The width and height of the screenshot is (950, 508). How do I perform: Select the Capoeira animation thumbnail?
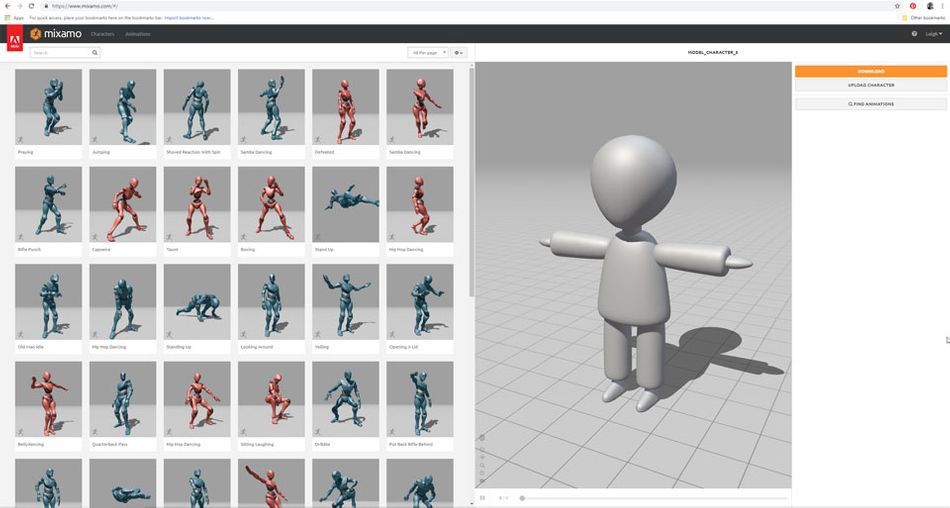pos(122,204)
